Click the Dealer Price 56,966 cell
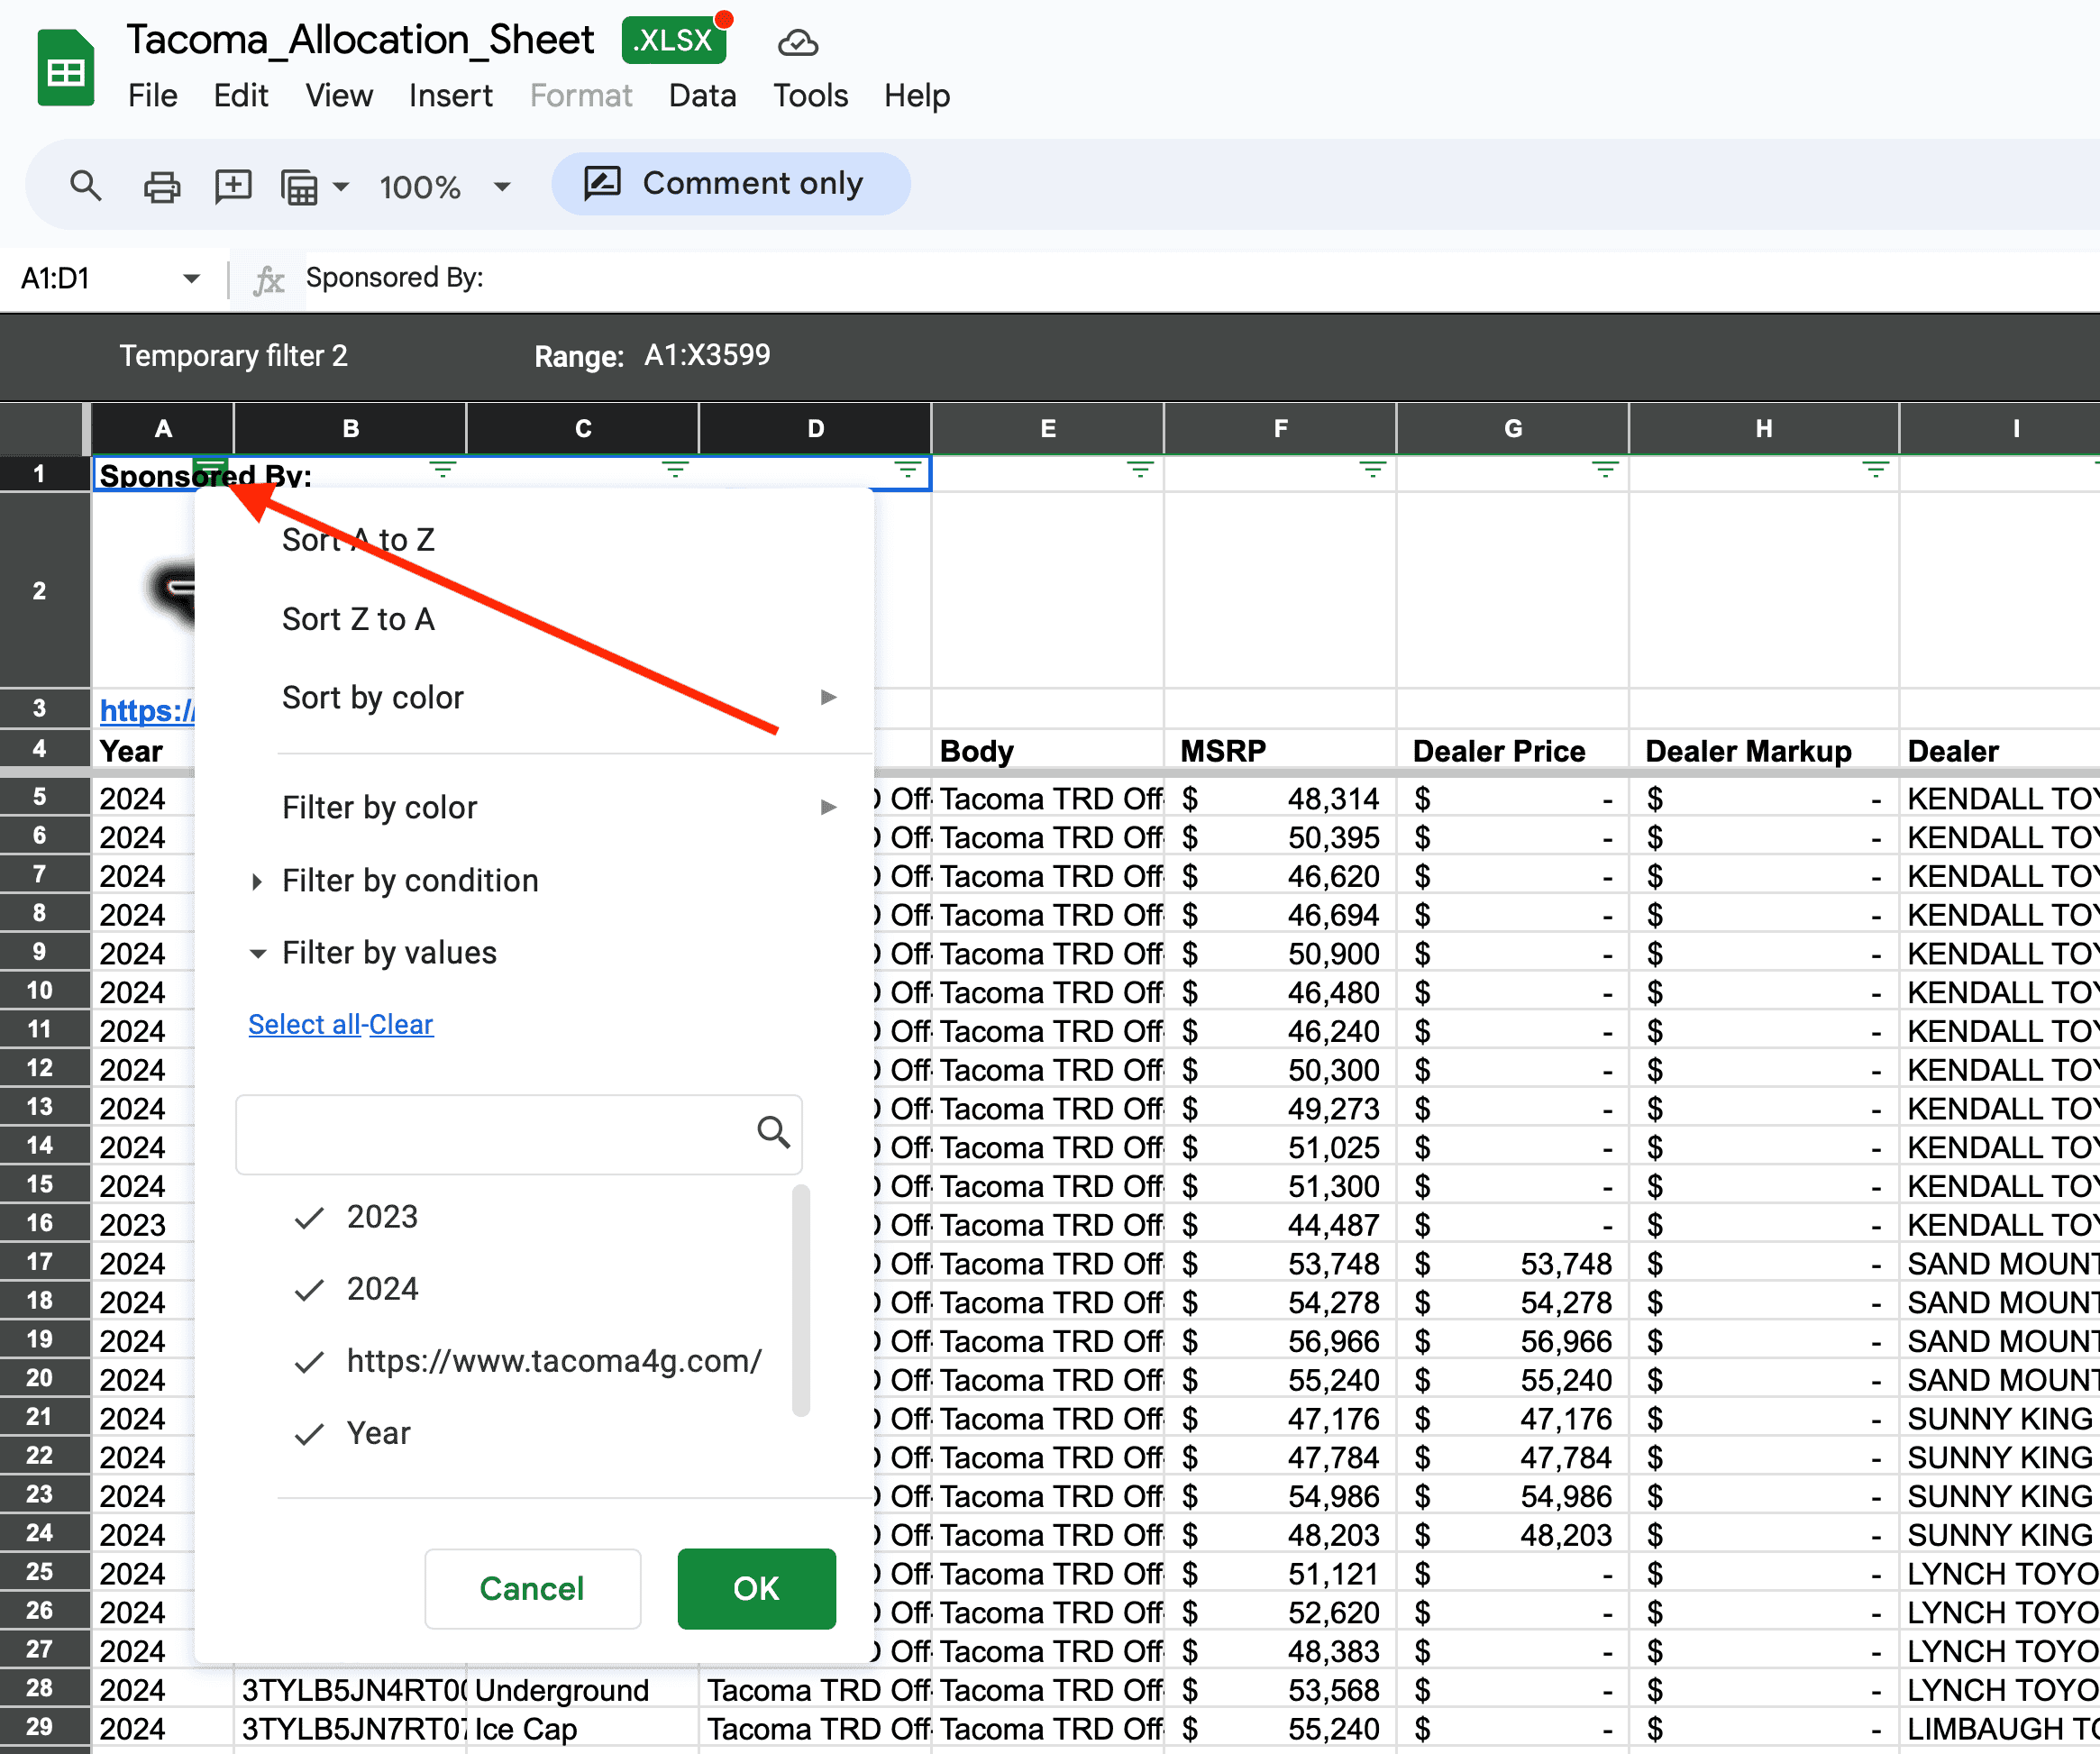This screenshot has width=2100, height=1754. 1512,1341
